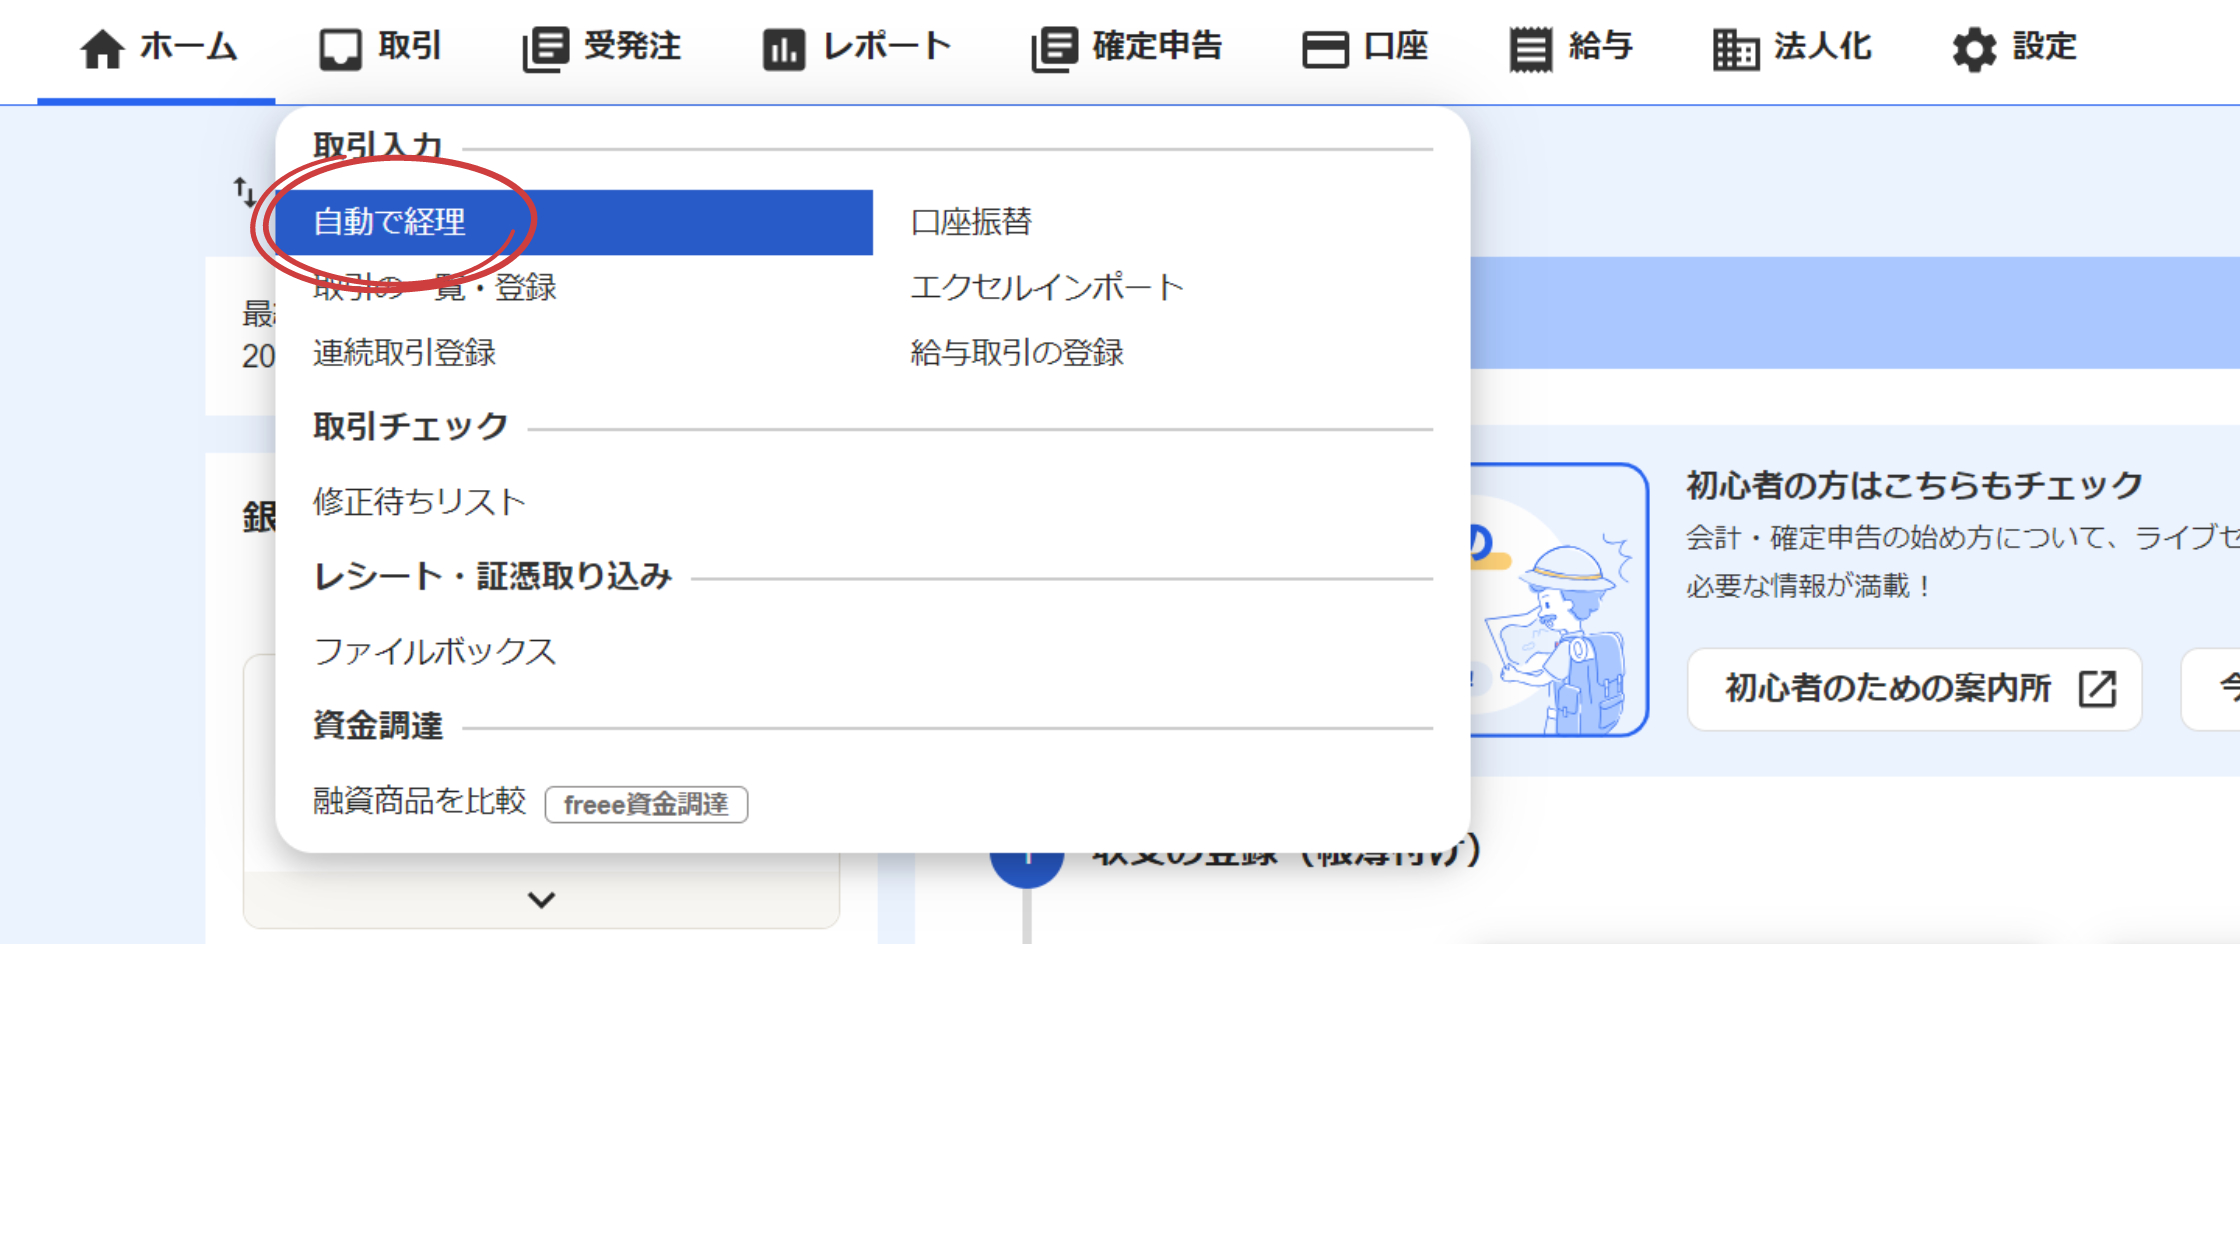Open 修正待ちリスト entry

(419, 502)
